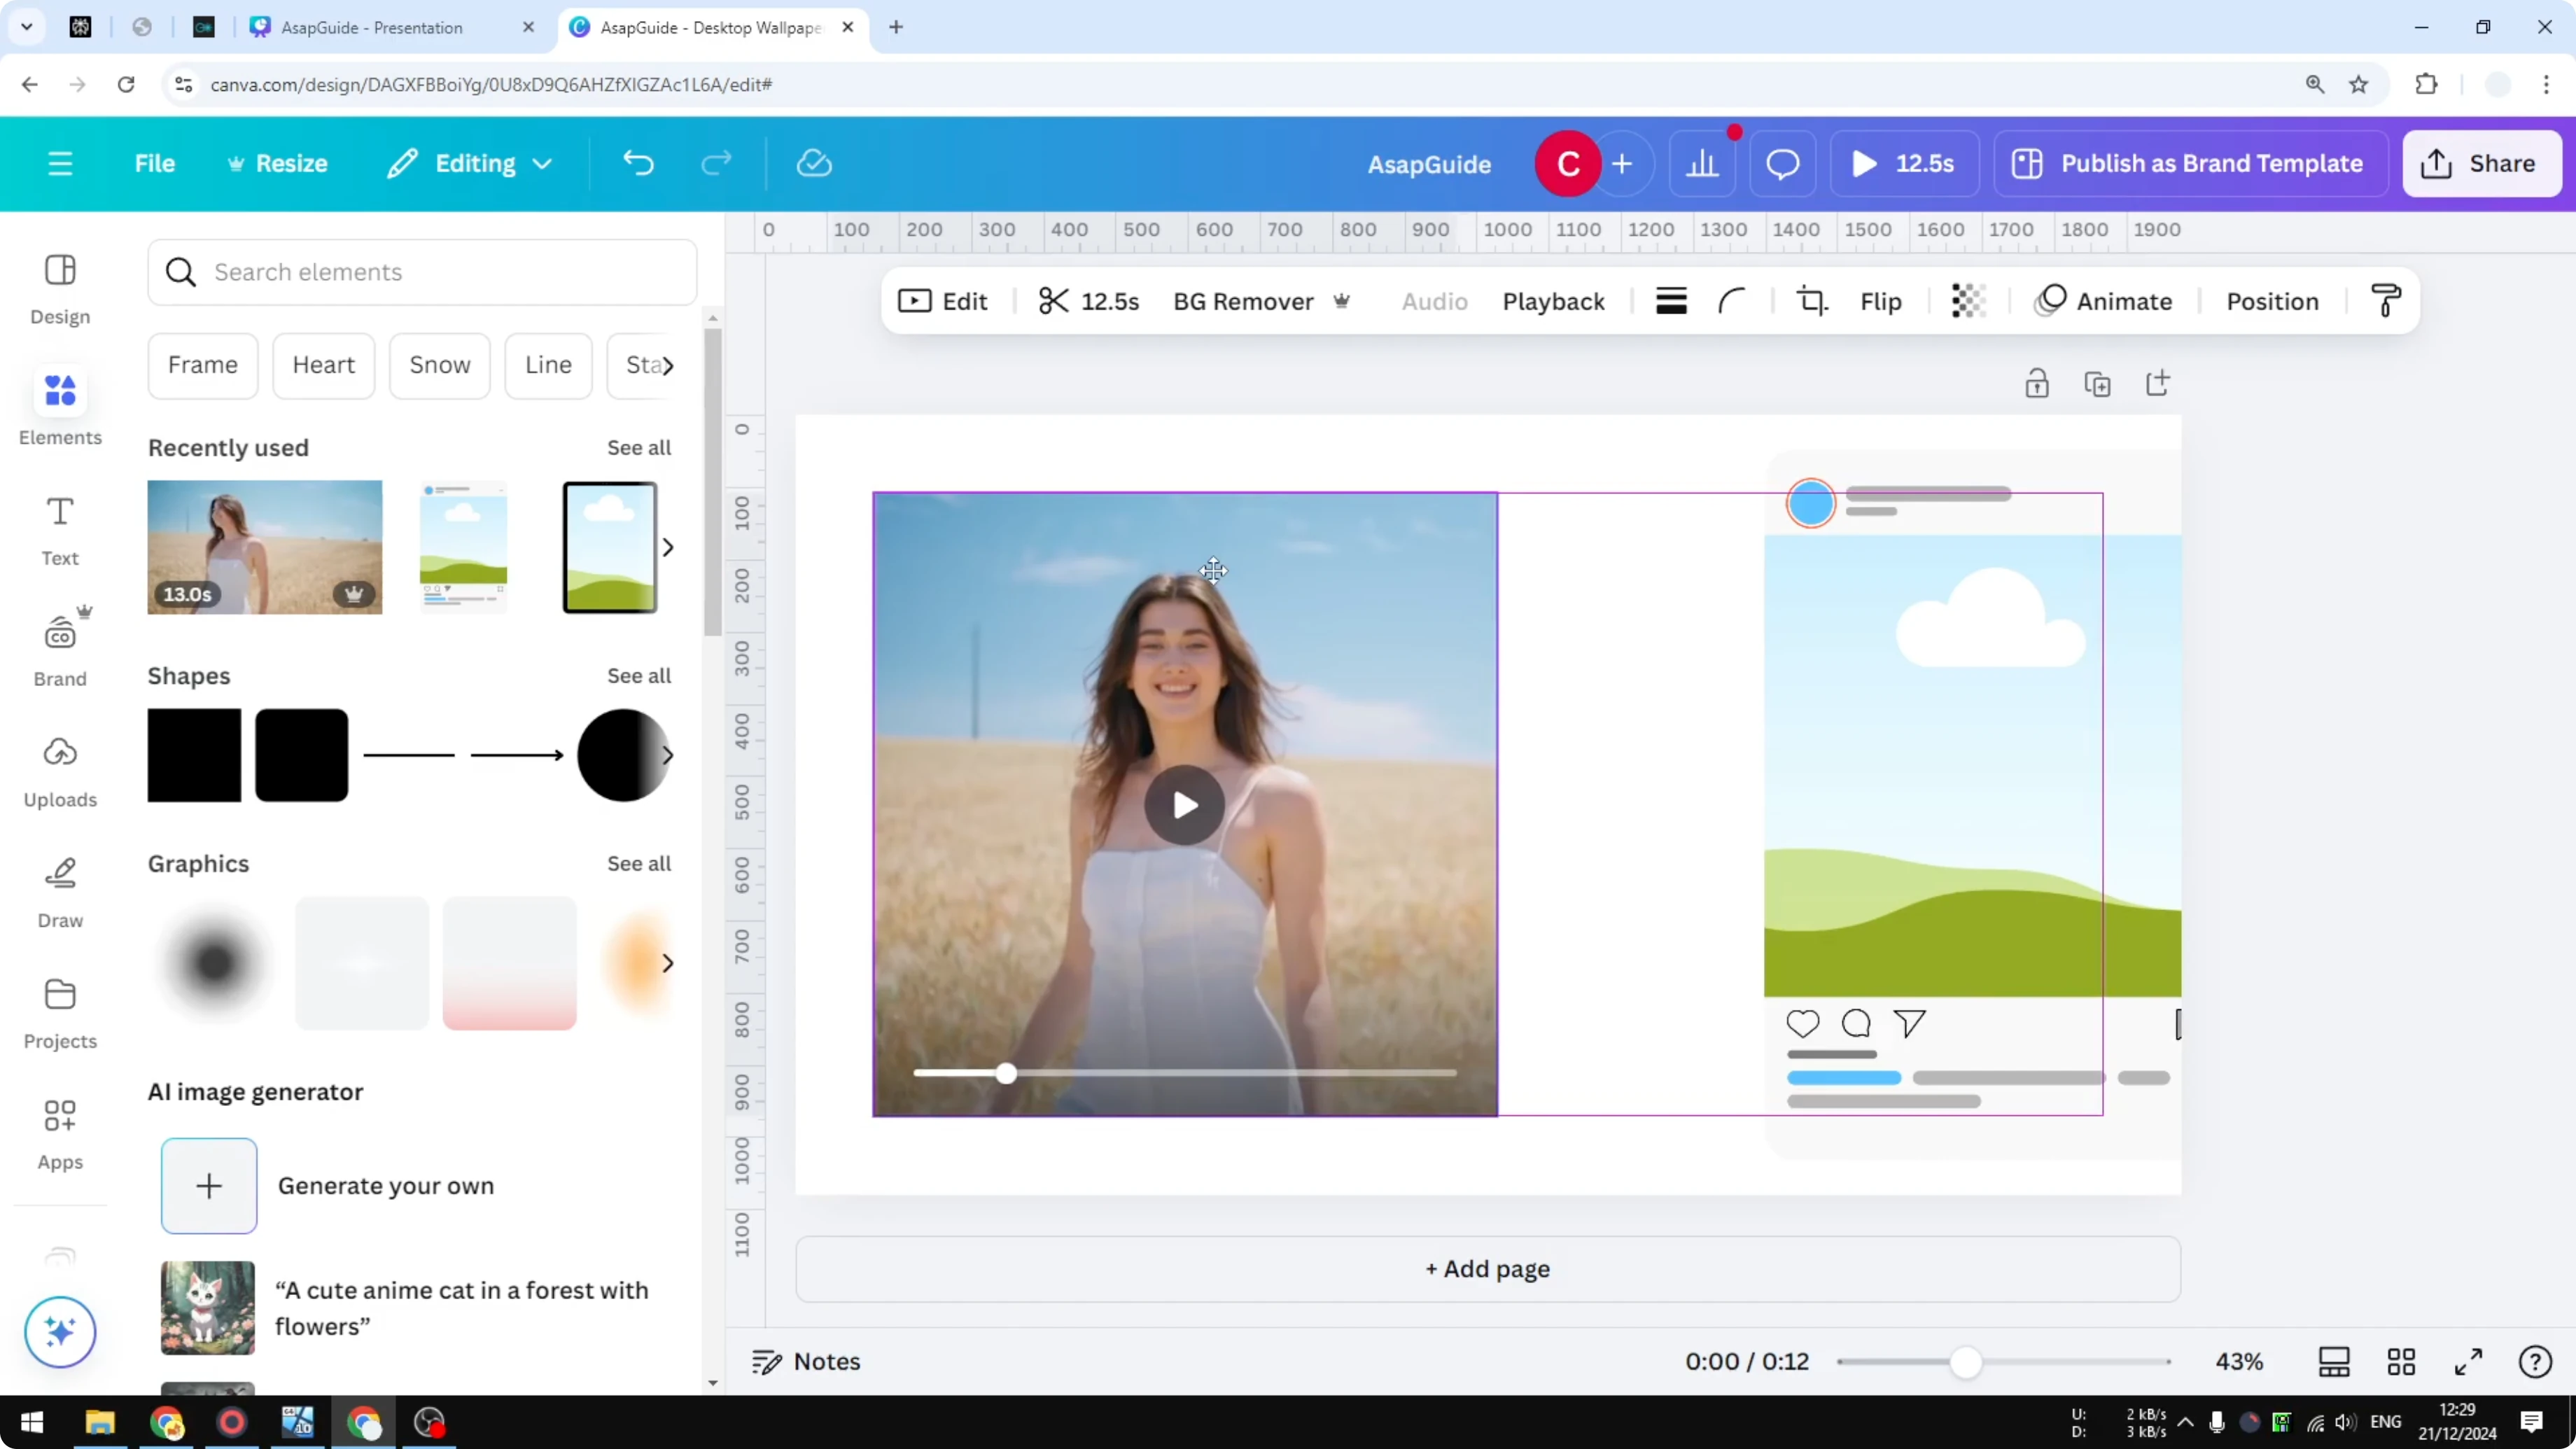
Task: Open the File menu
Action: [155, 163]
